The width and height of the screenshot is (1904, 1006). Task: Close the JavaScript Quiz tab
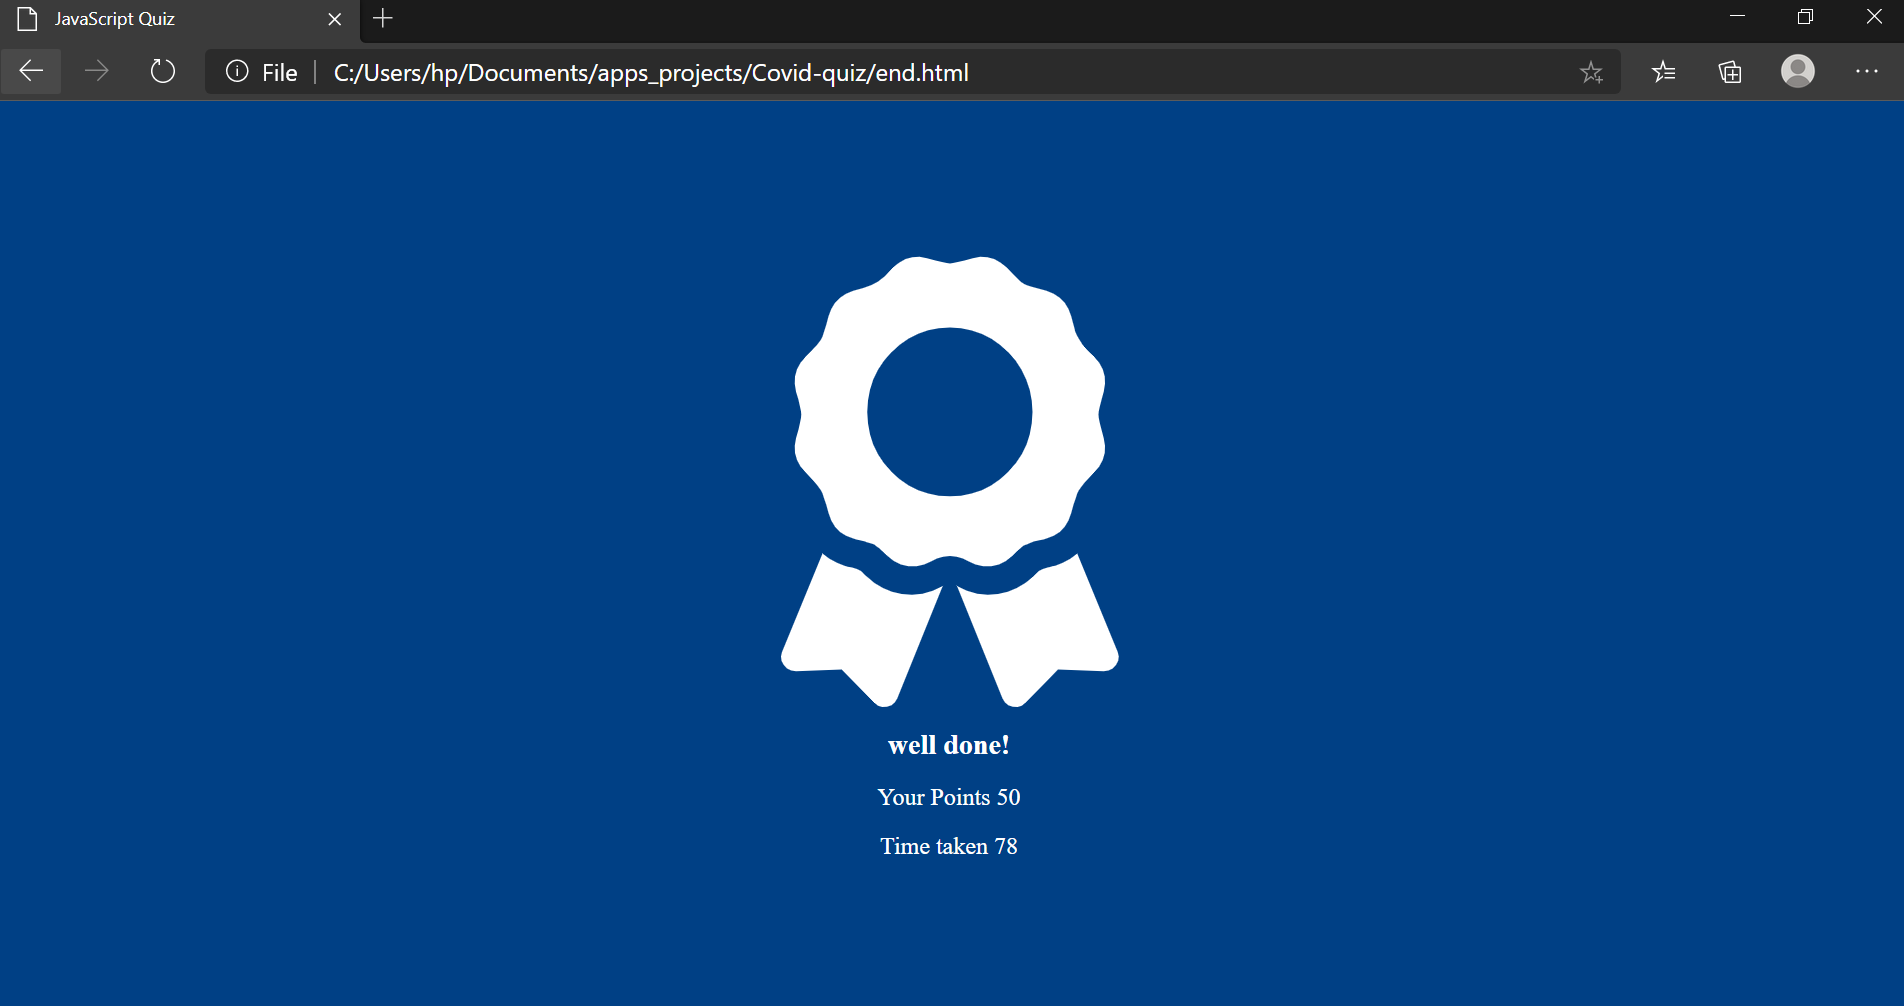tap(334, 18)
